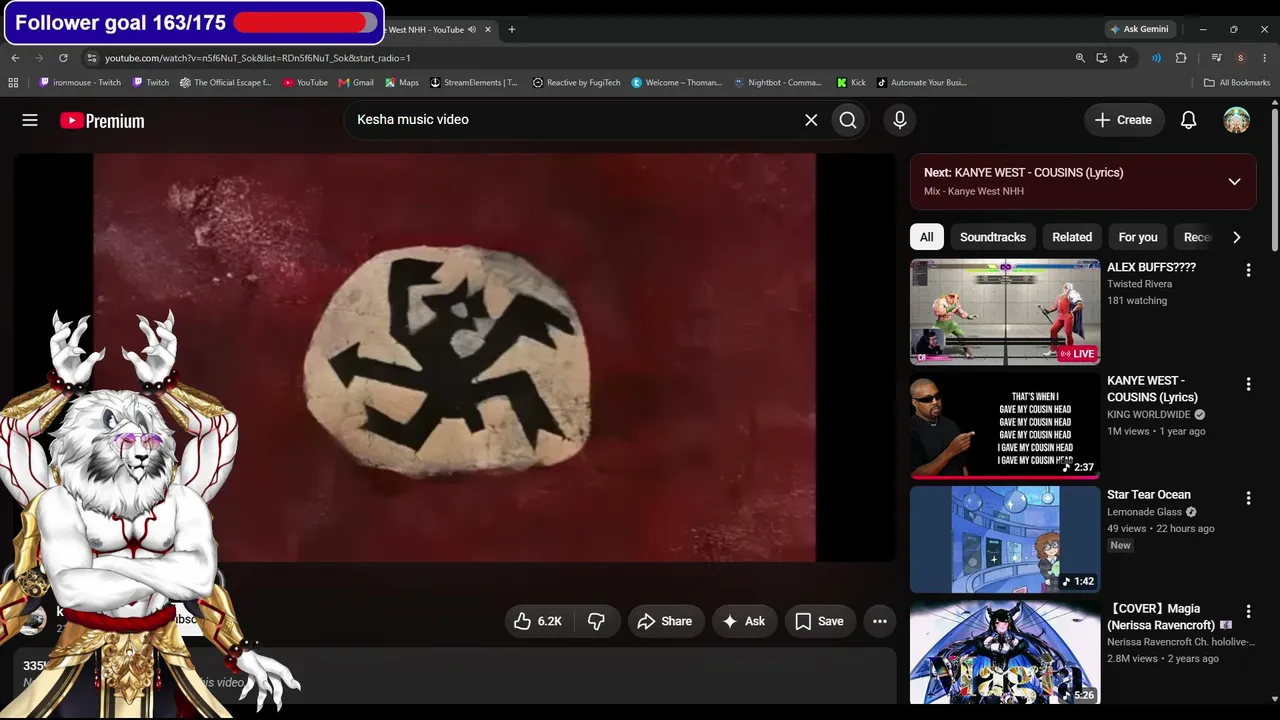The width and height of the screenshot is (1280, 720).
Task: Like the video with 6.2K likes
Action: [x=538, y=621]
